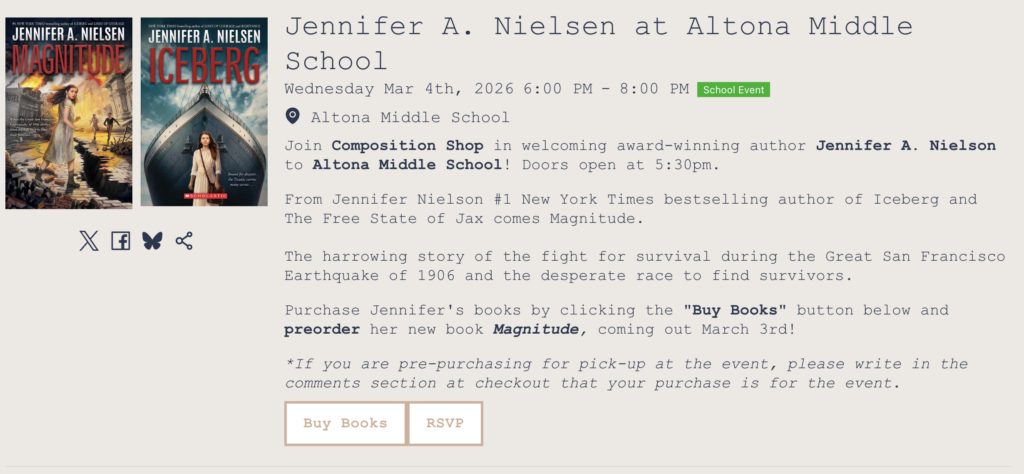Open the Iceberg book cover image
This screenshot has width=1024, height=474.
click(204, 112)
